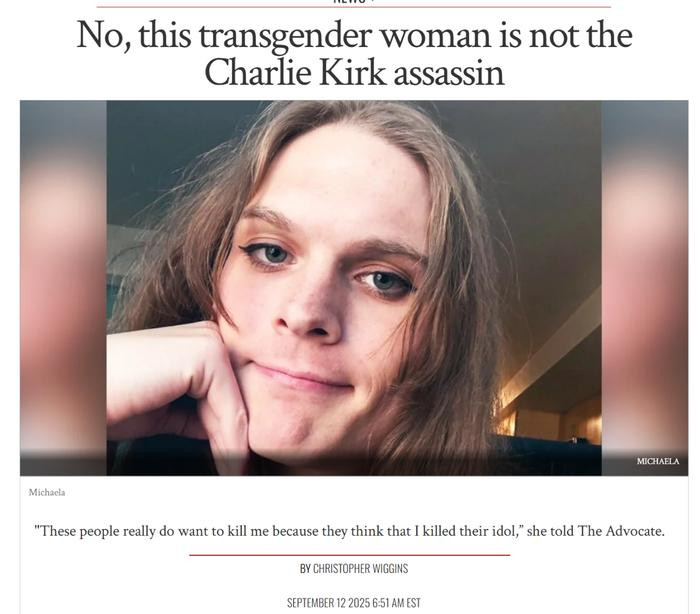Screen dimensions: 700x614
Task: Click the article headline about the transgender woman
Action: 354,54
